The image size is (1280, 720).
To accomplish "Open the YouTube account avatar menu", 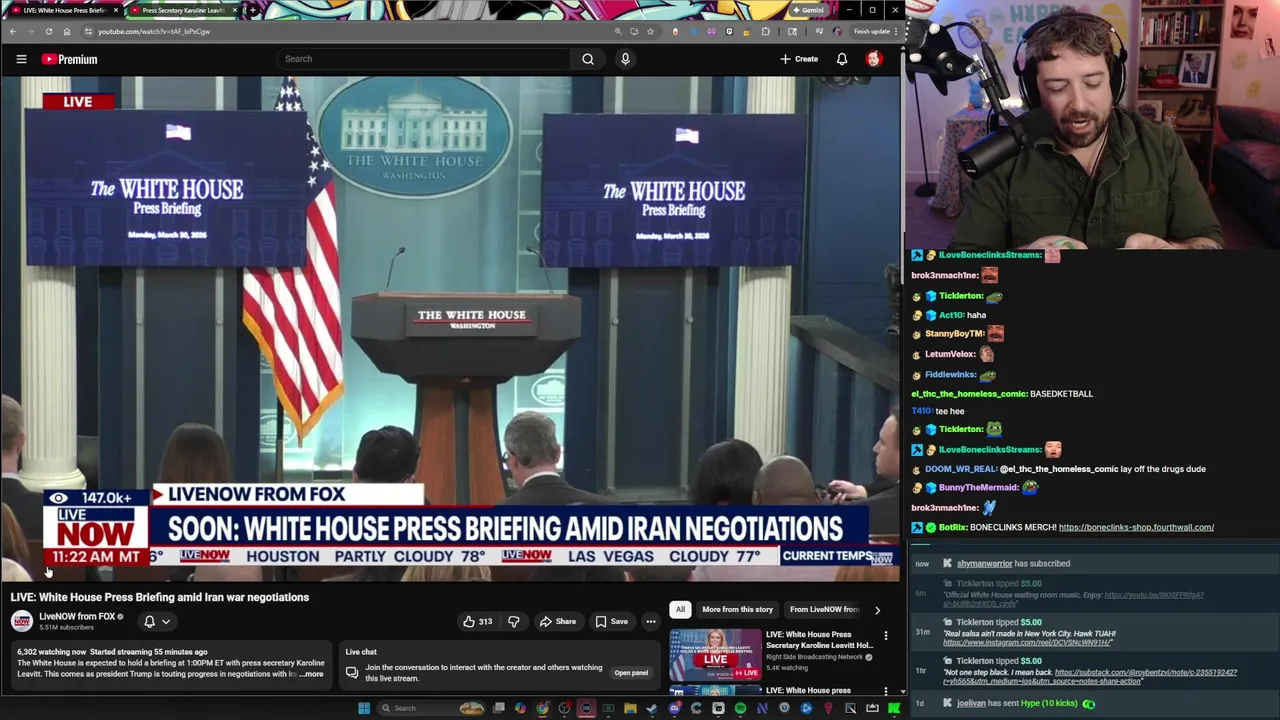I will point(874,59).
